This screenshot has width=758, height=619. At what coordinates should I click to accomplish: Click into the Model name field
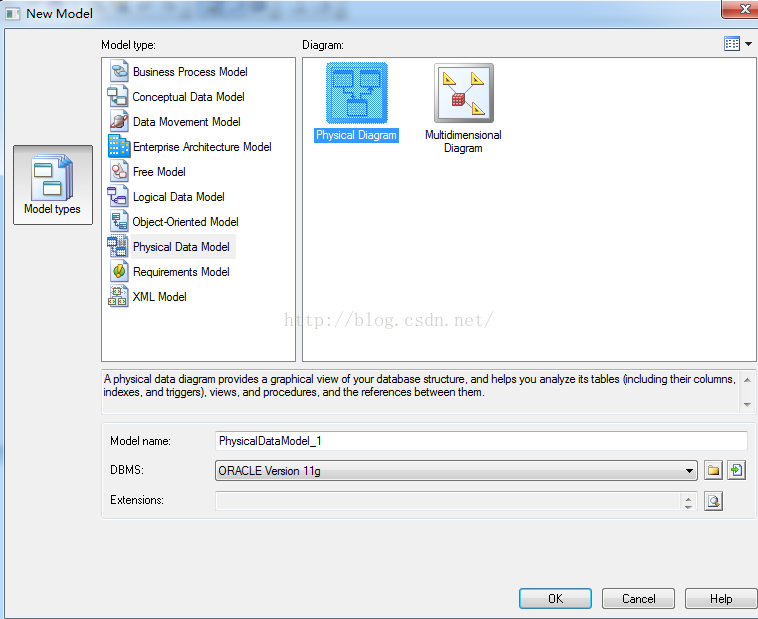pyautogui.click(x=481, y=441)
